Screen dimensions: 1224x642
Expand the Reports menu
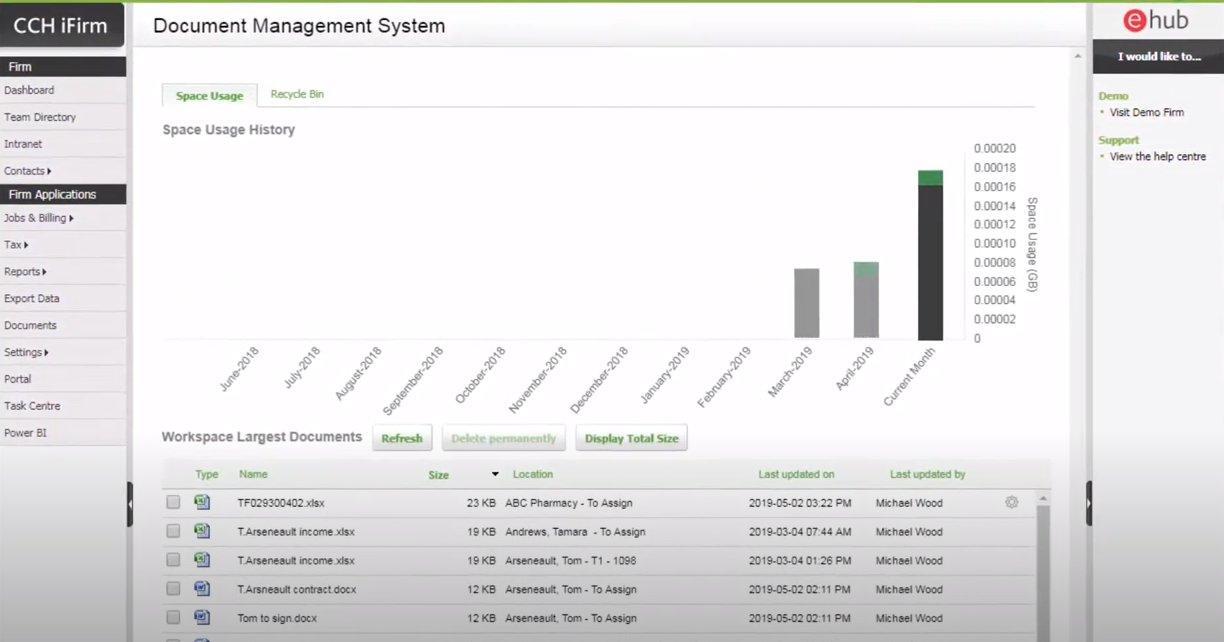point(25,271)
